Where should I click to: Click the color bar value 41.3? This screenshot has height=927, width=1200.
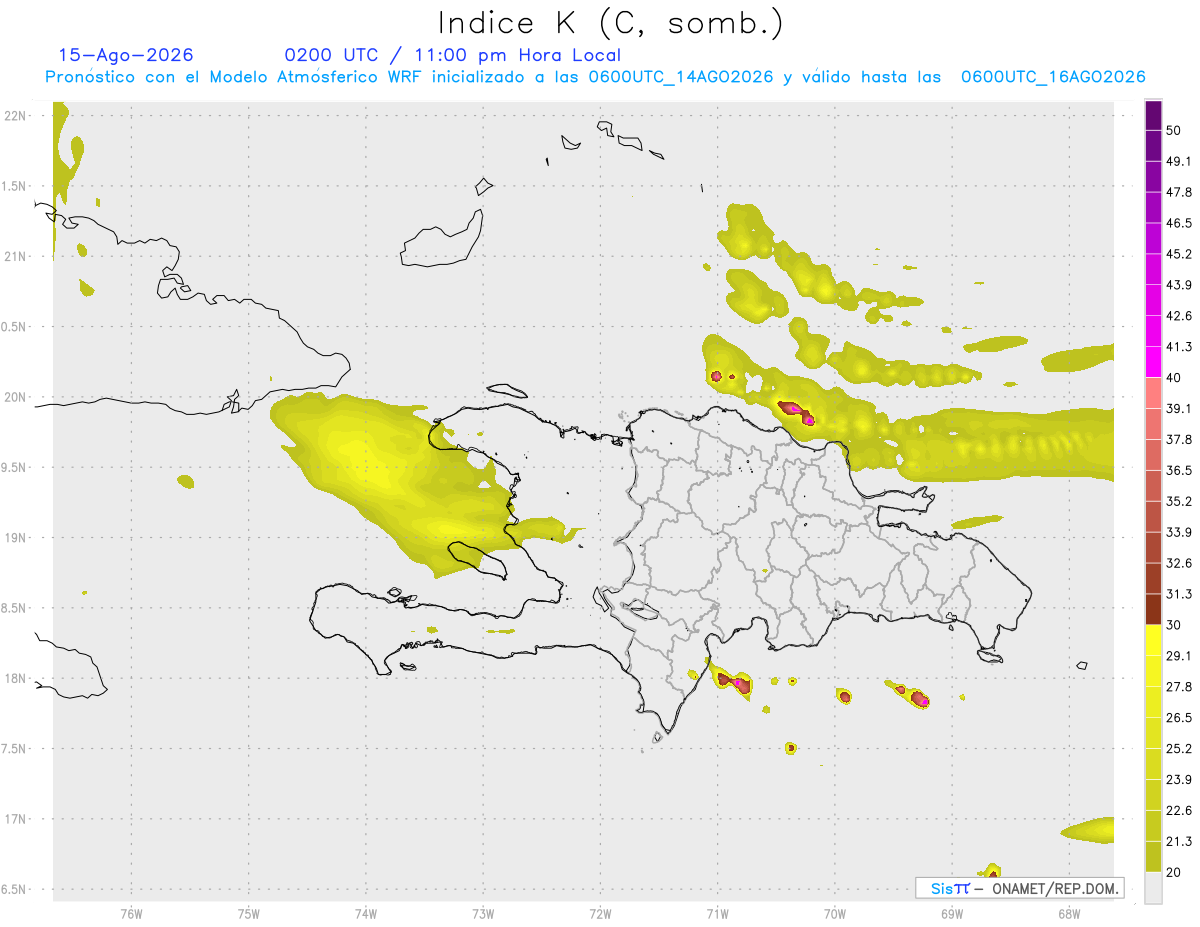tap(1179, 347)
